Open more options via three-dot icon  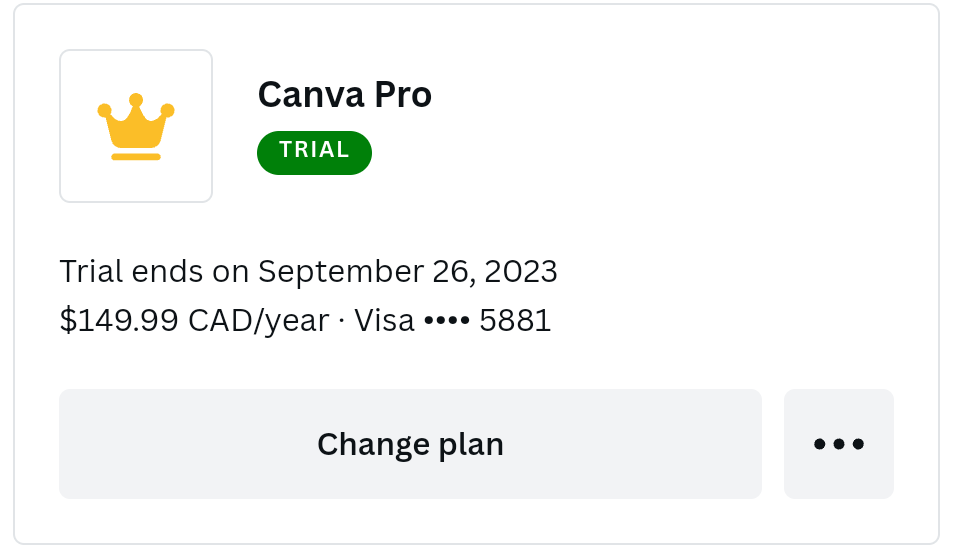click(x=838, y=444)
